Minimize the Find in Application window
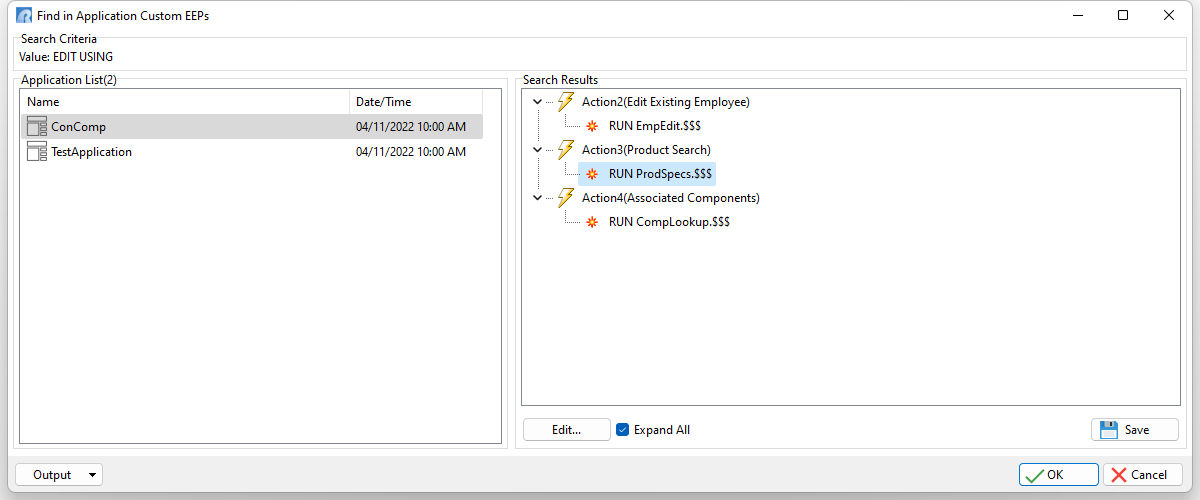1200x500 pixels. coord(1077,15)
